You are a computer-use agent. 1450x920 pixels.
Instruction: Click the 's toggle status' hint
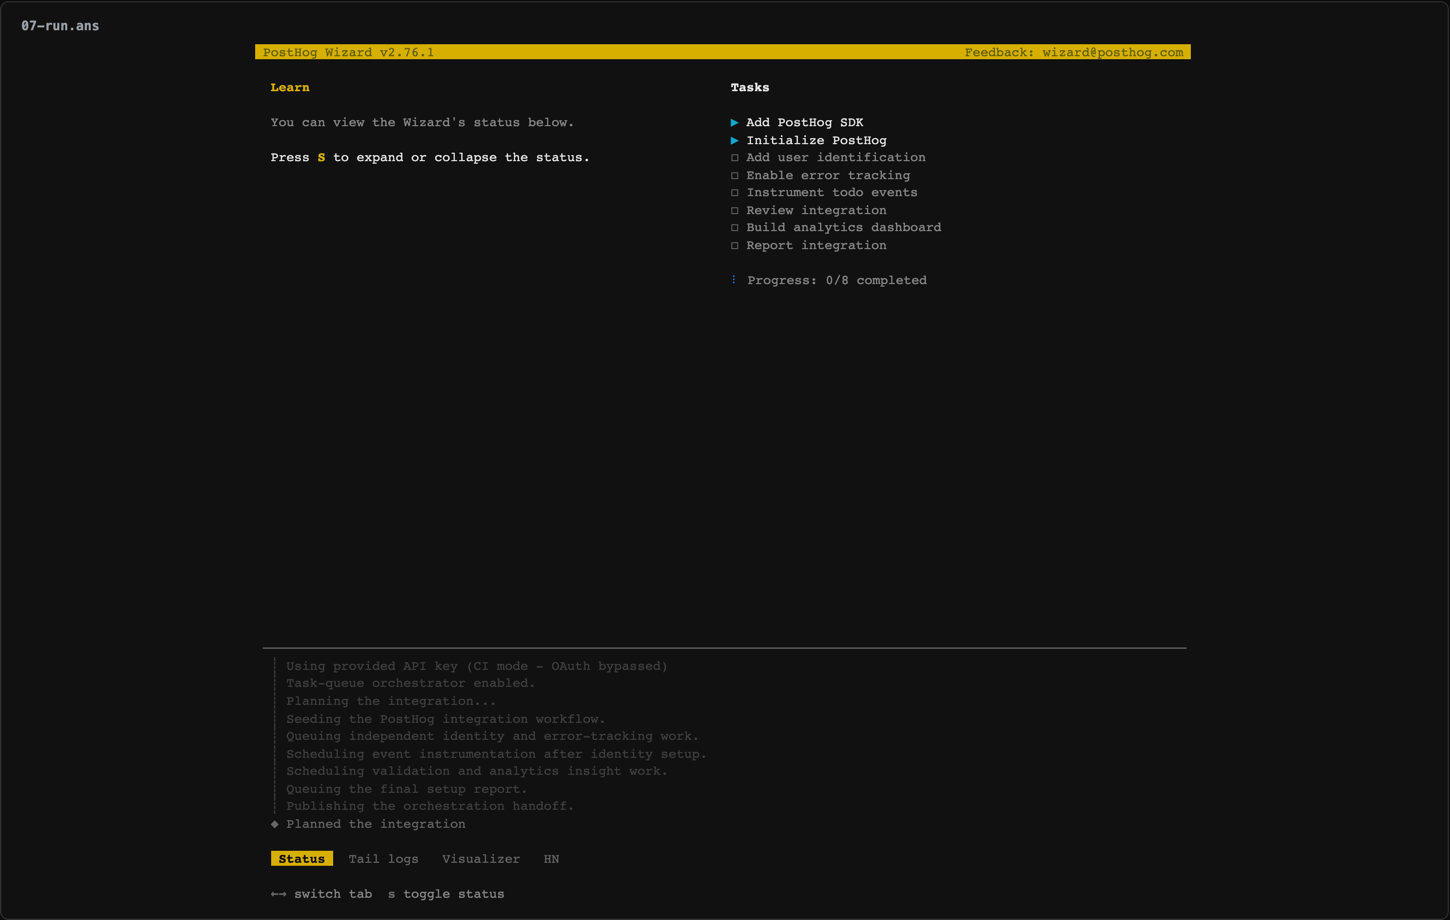point(446,894)
